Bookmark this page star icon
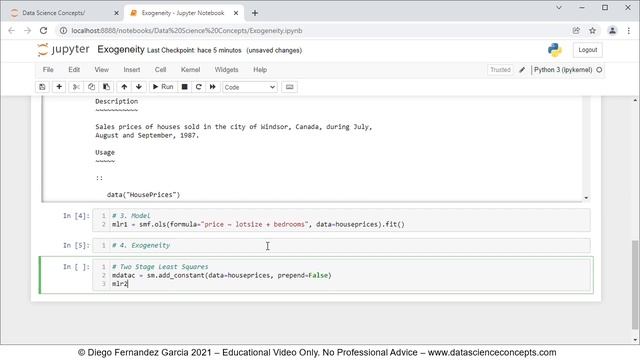Image resolution: width=640 pixels, height=360 pixels. [x=592, y=31]
